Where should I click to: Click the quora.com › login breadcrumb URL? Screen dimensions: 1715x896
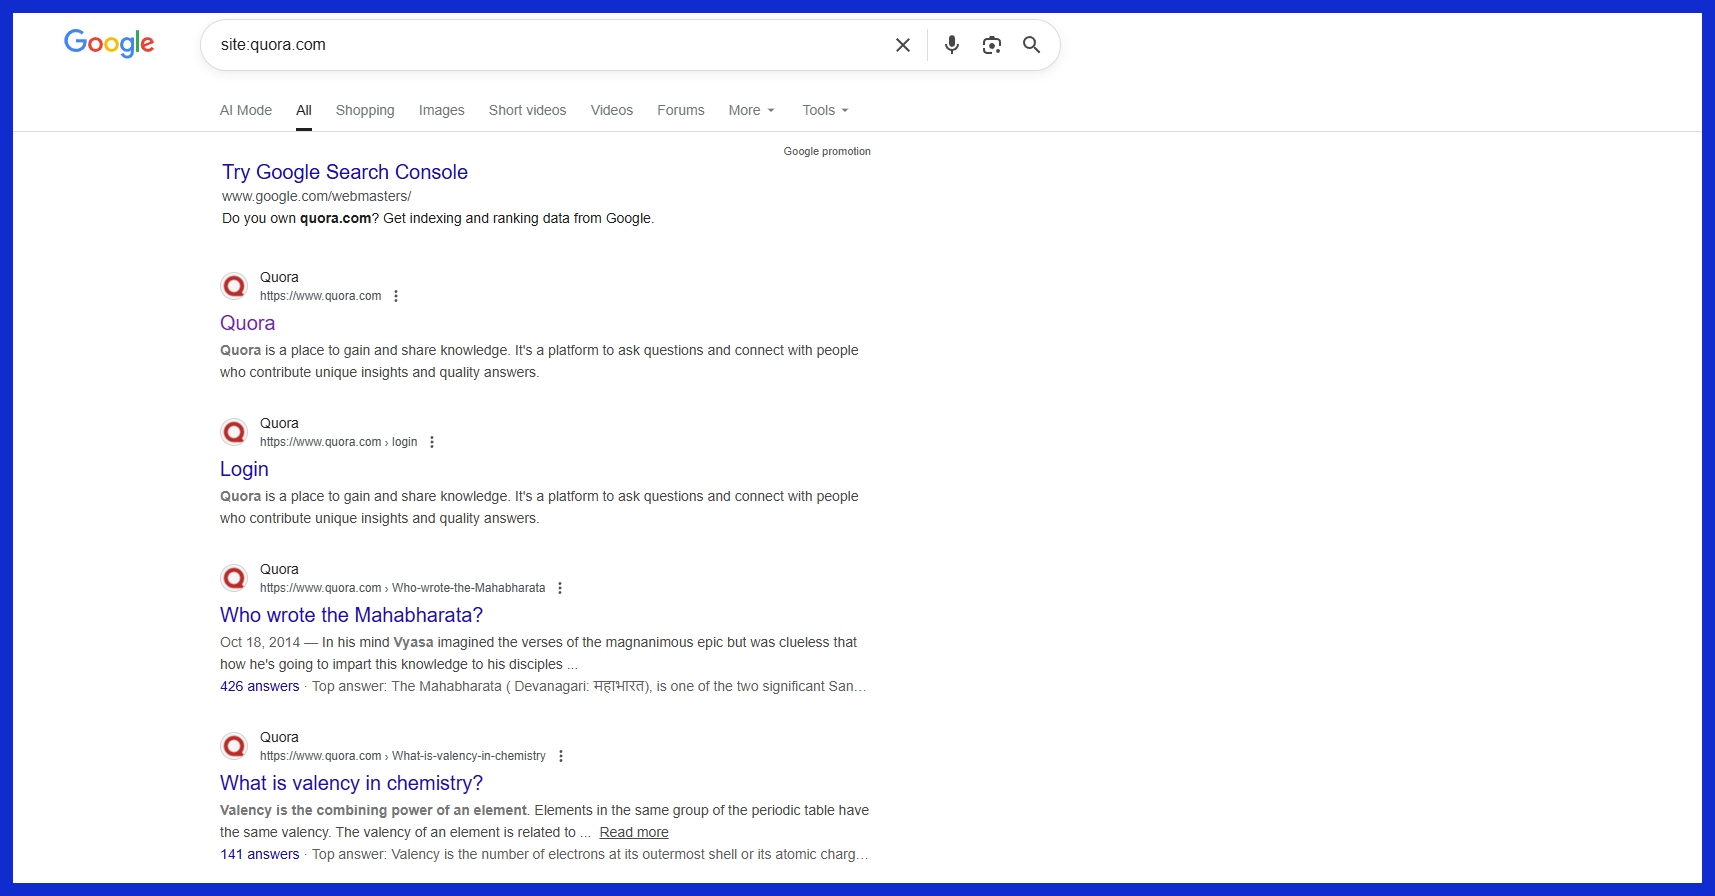click(338, 442)
